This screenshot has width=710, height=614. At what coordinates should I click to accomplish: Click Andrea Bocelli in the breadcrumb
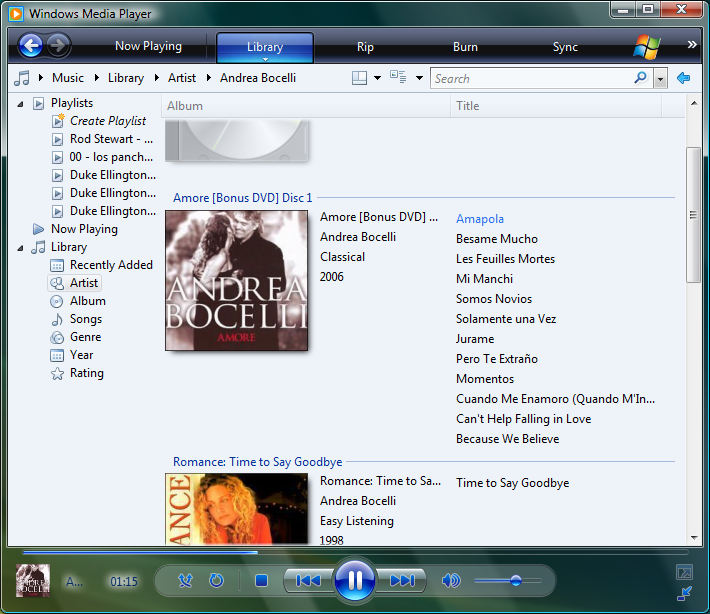point(258,78)
